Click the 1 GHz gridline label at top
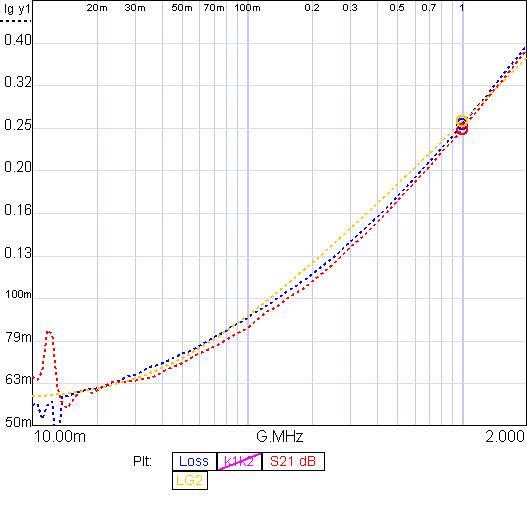 462,8
